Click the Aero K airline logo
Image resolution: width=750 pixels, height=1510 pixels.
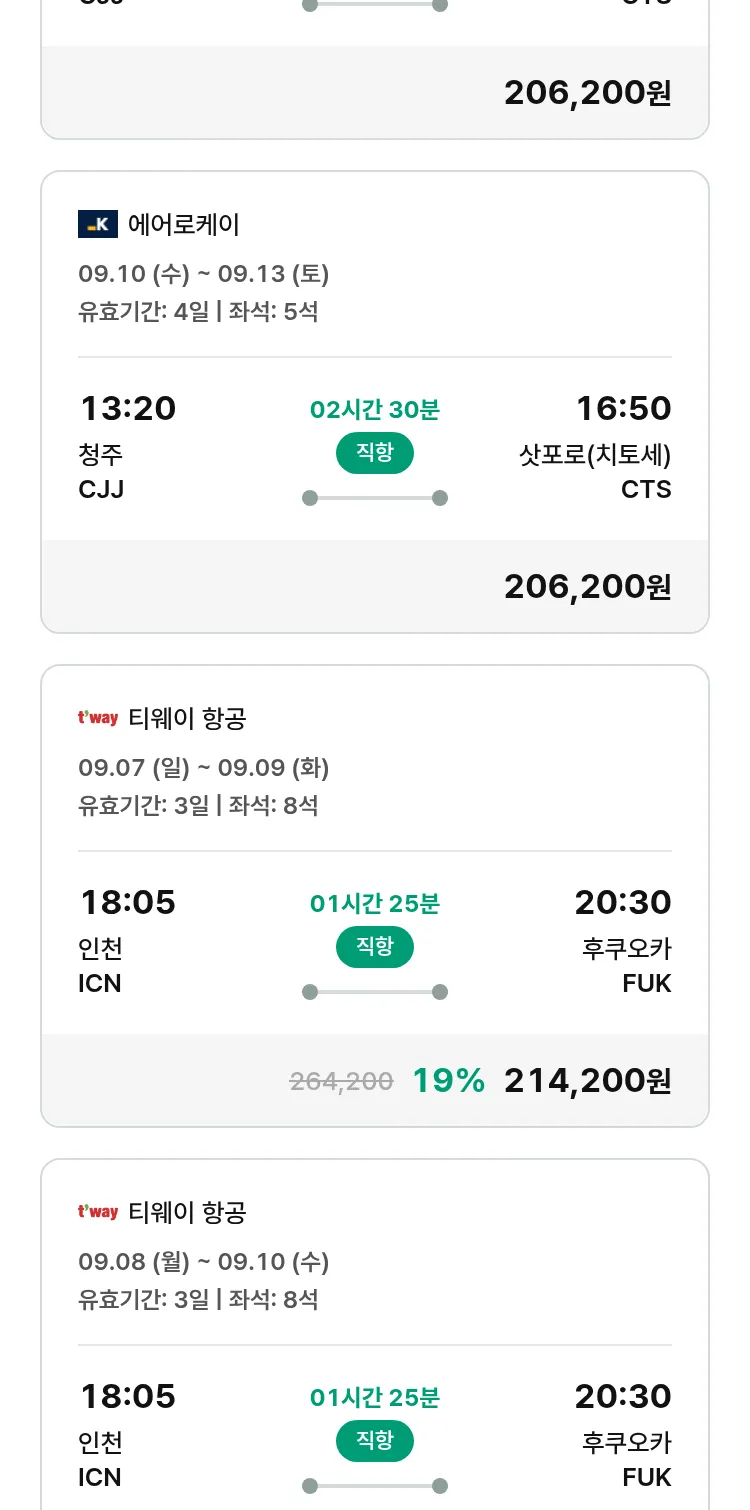pyautogui.click(x=98, y=224)
